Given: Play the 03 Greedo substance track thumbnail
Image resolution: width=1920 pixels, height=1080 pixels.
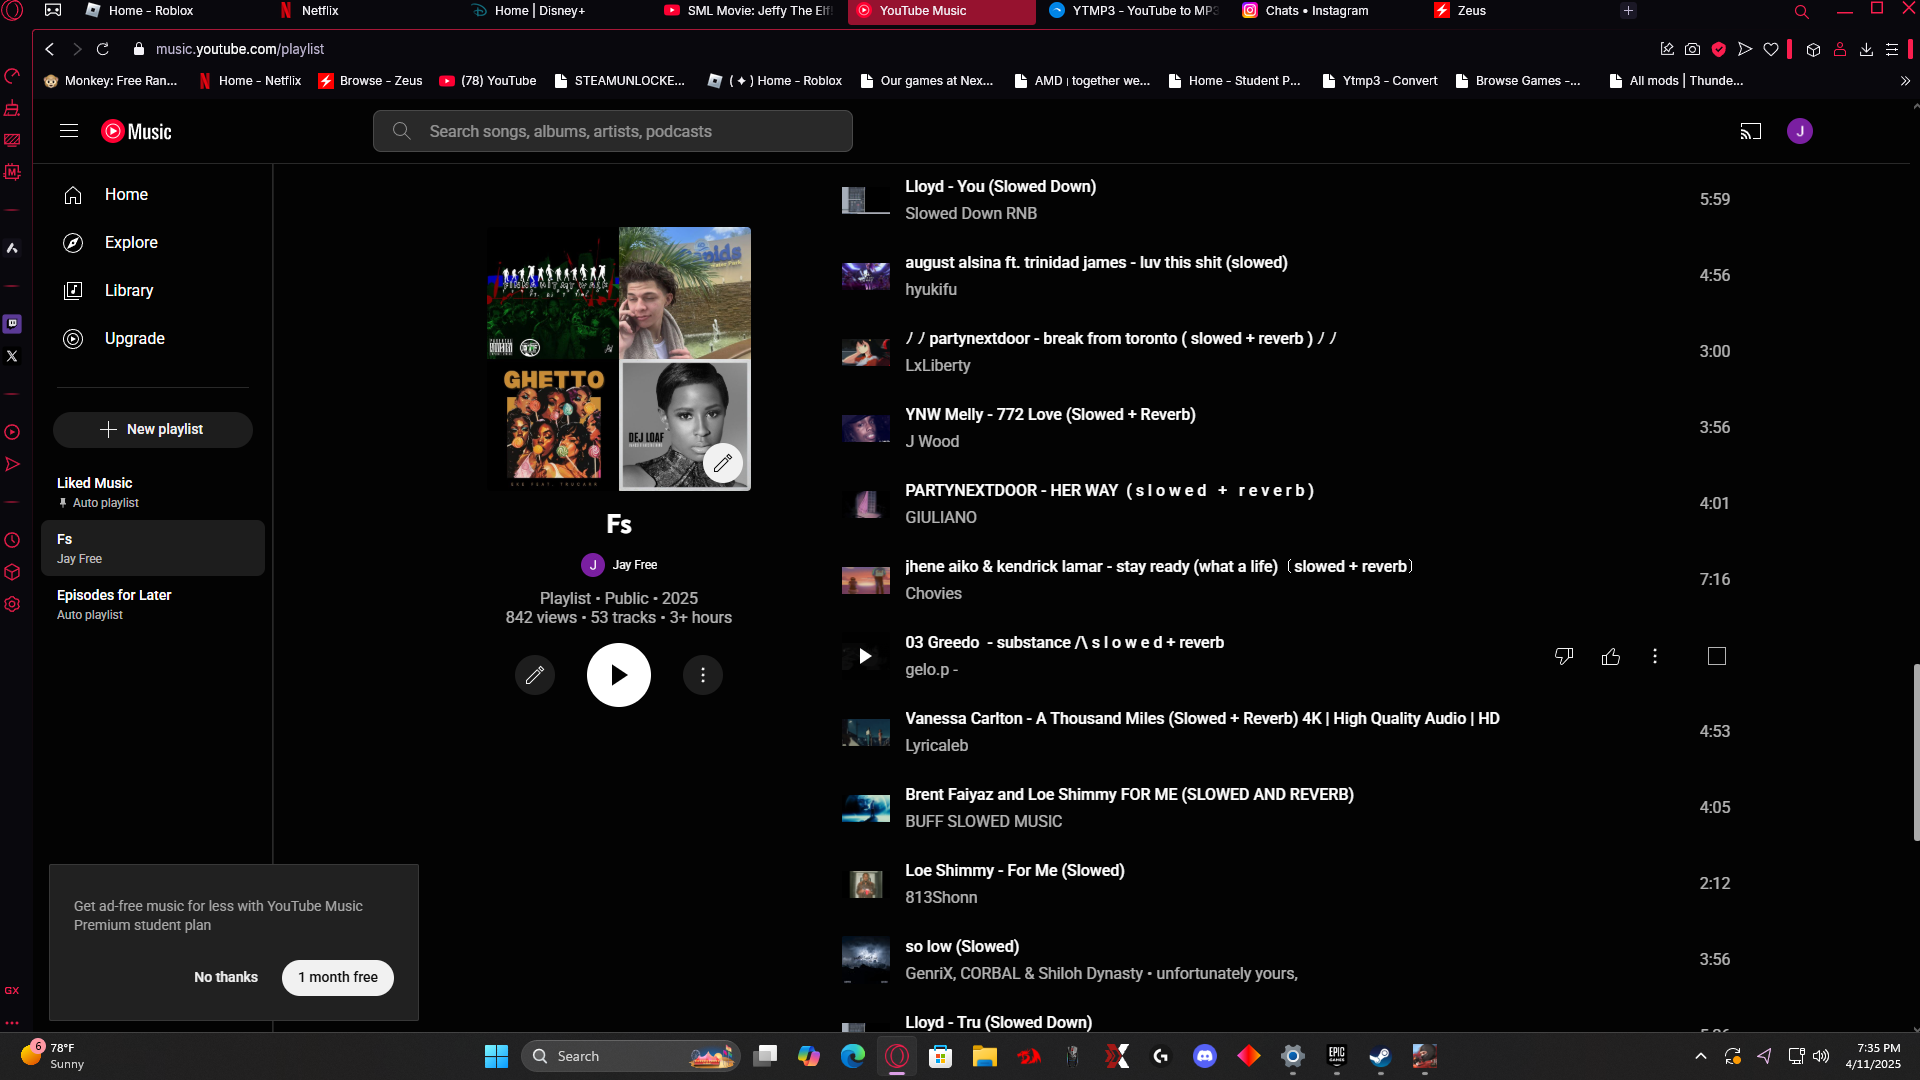Looking at the screenshot, I should click(865, 656).
